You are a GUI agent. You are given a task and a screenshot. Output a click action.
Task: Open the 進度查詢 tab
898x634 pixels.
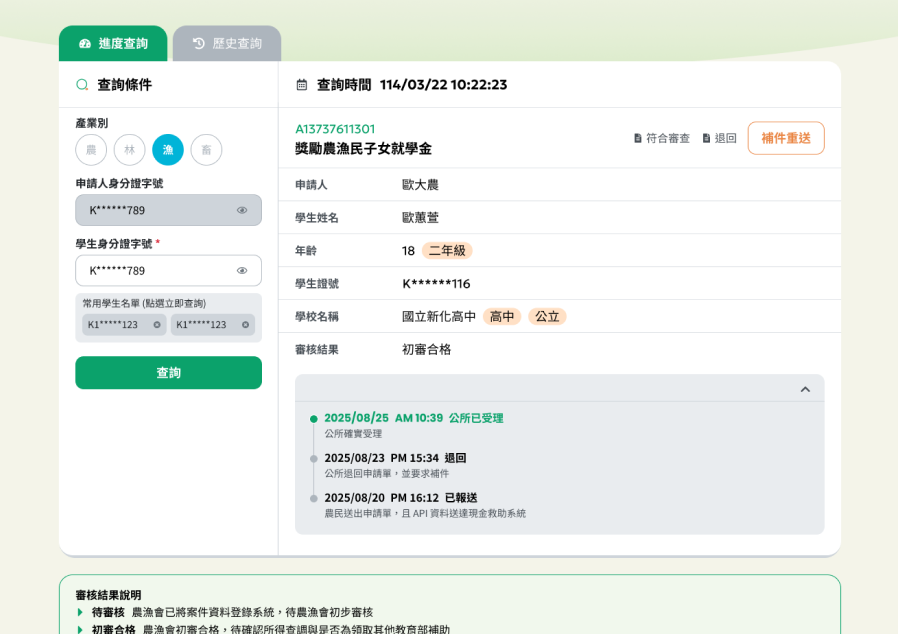tap(113, 44)
